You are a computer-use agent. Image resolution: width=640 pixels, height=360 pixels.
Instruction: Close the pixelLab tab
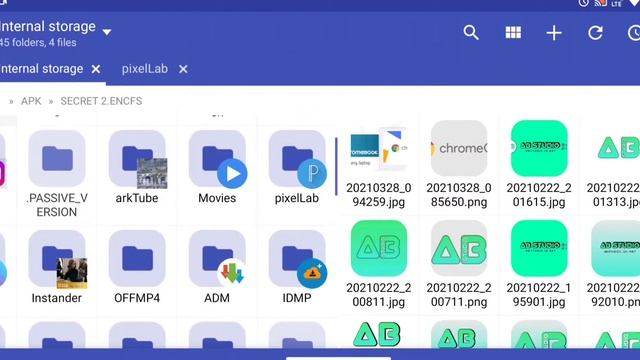[183, 69]
